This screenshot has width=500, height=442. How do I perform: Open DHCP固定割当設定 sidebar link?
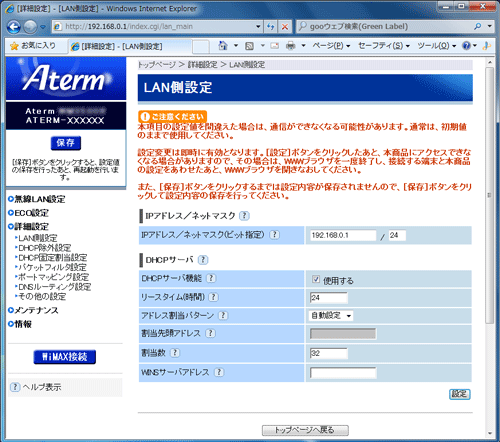click(53, 258)
